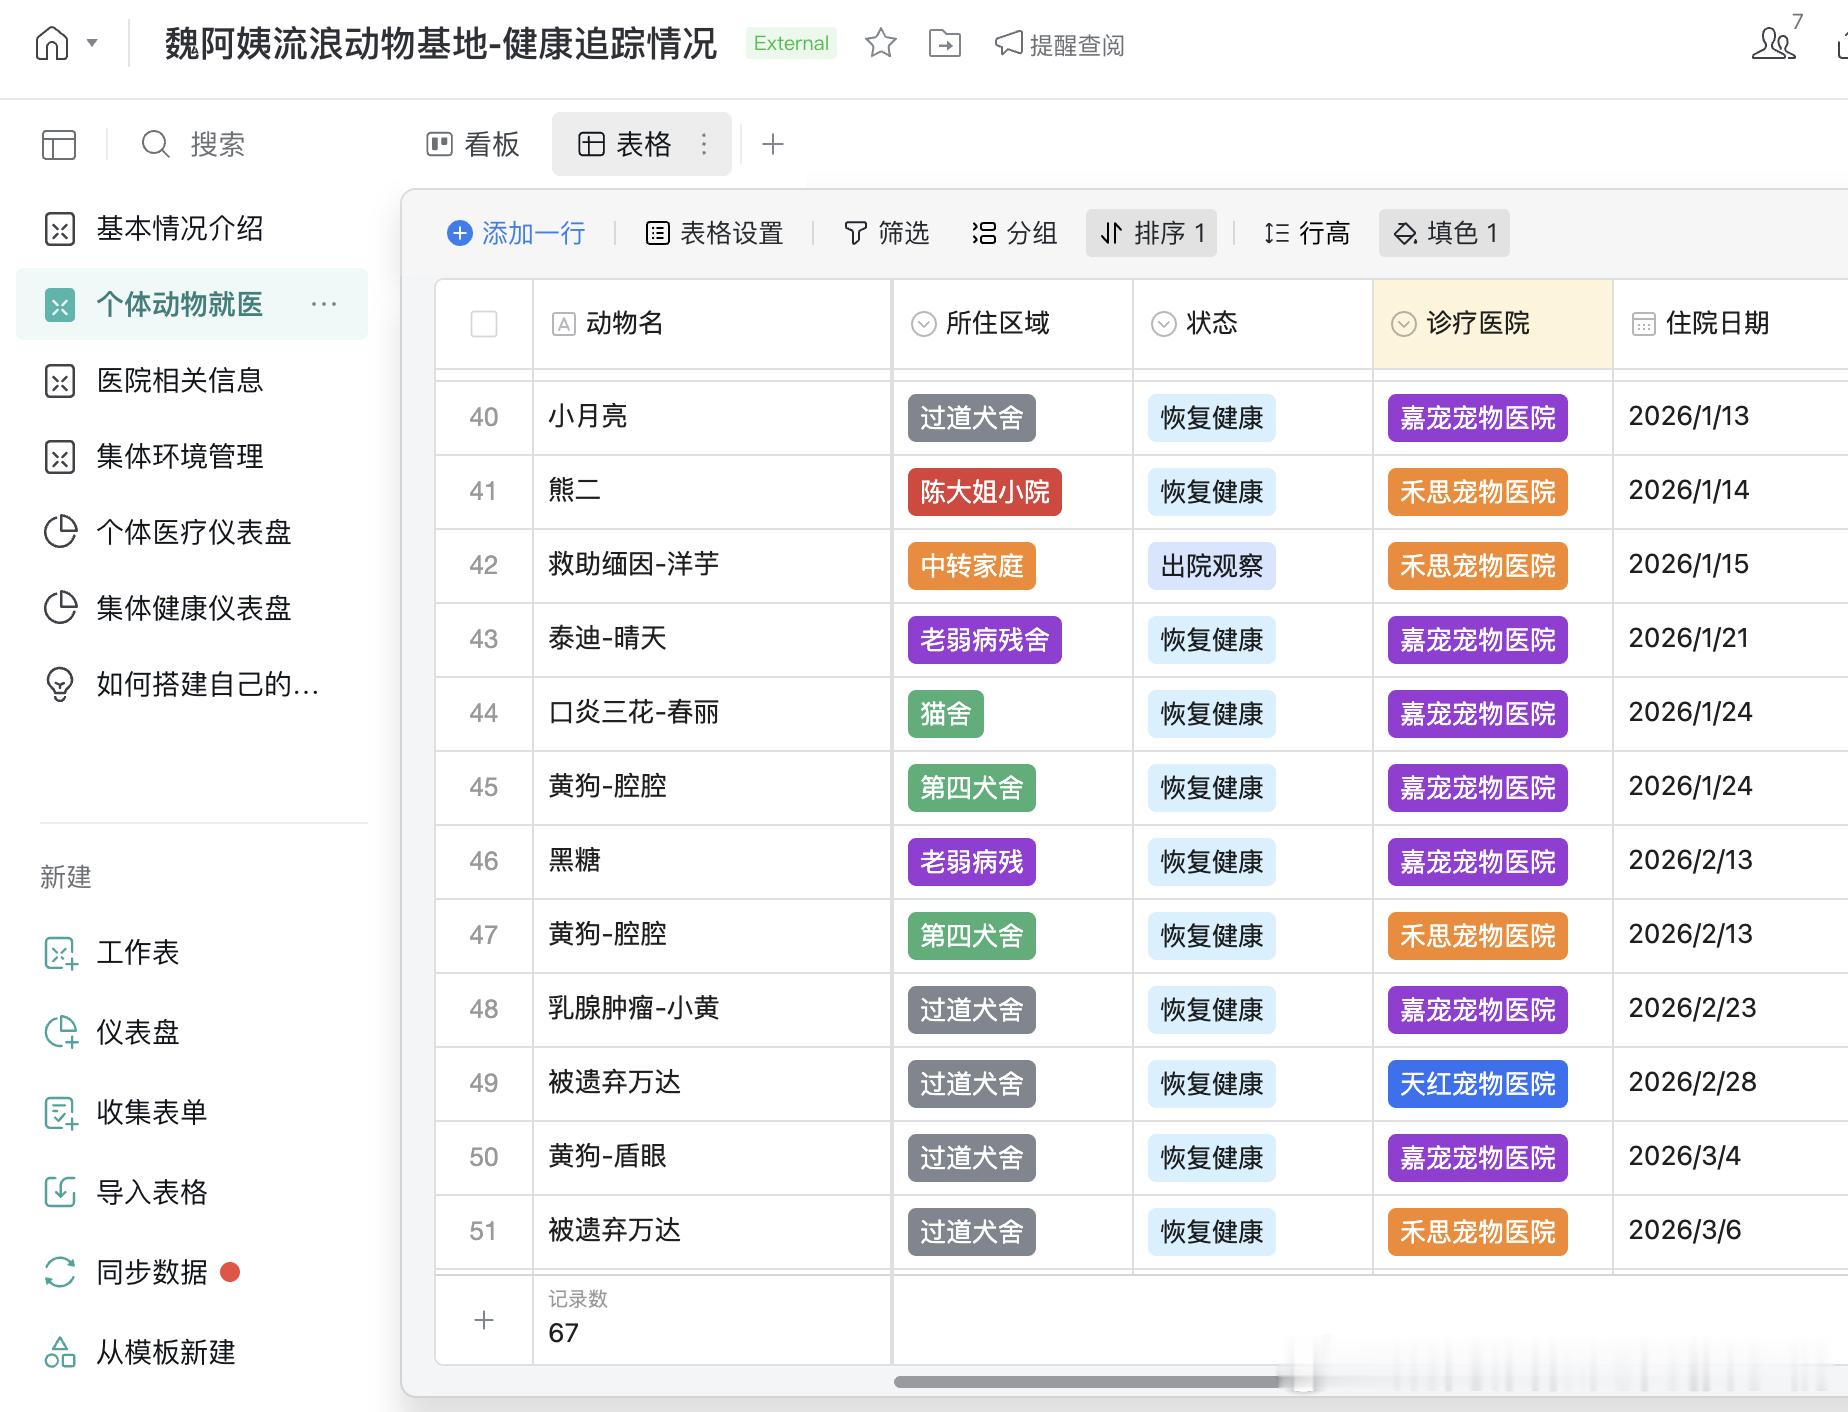Open the 填色 1 fill color menu
This screenshot has width=1848, height=1412.
pyautogui.click(x=1444, y=233)
